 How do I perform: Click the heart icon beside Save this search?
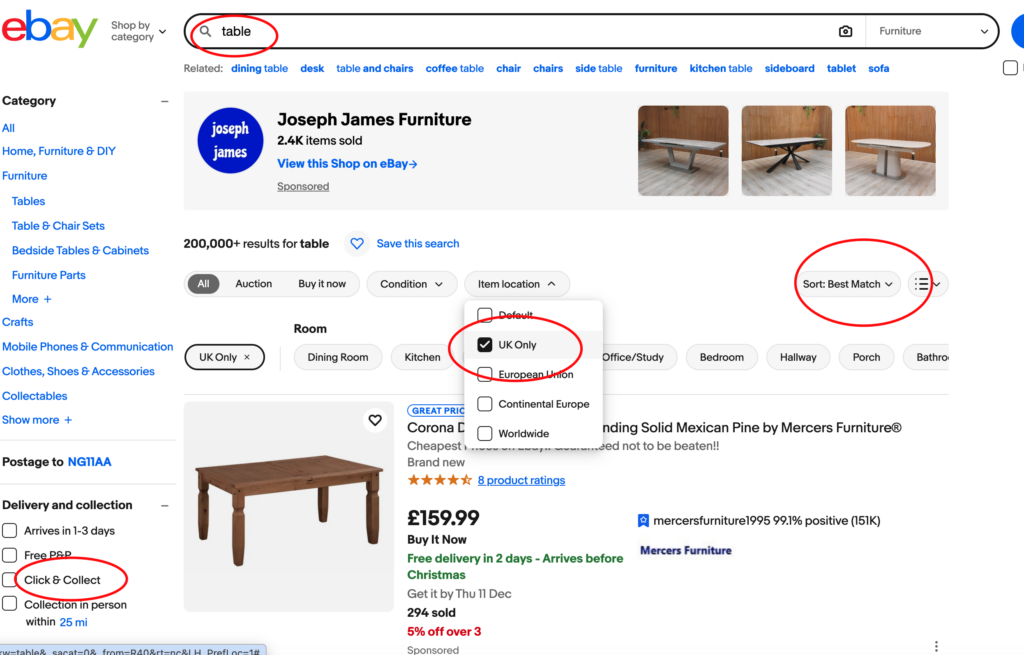pyautogui.click(x=356, y=244)
